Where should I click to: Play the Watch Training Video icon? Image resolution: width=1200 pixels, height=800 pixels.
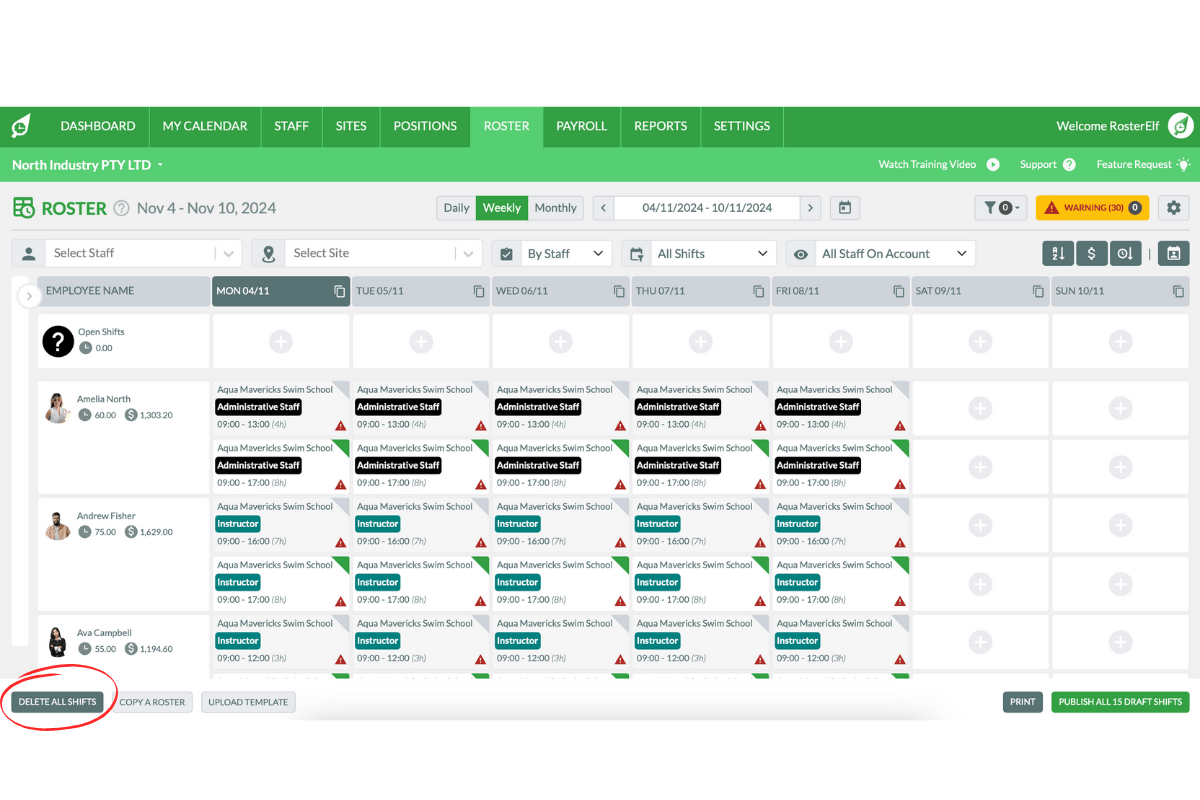point(993,165)
